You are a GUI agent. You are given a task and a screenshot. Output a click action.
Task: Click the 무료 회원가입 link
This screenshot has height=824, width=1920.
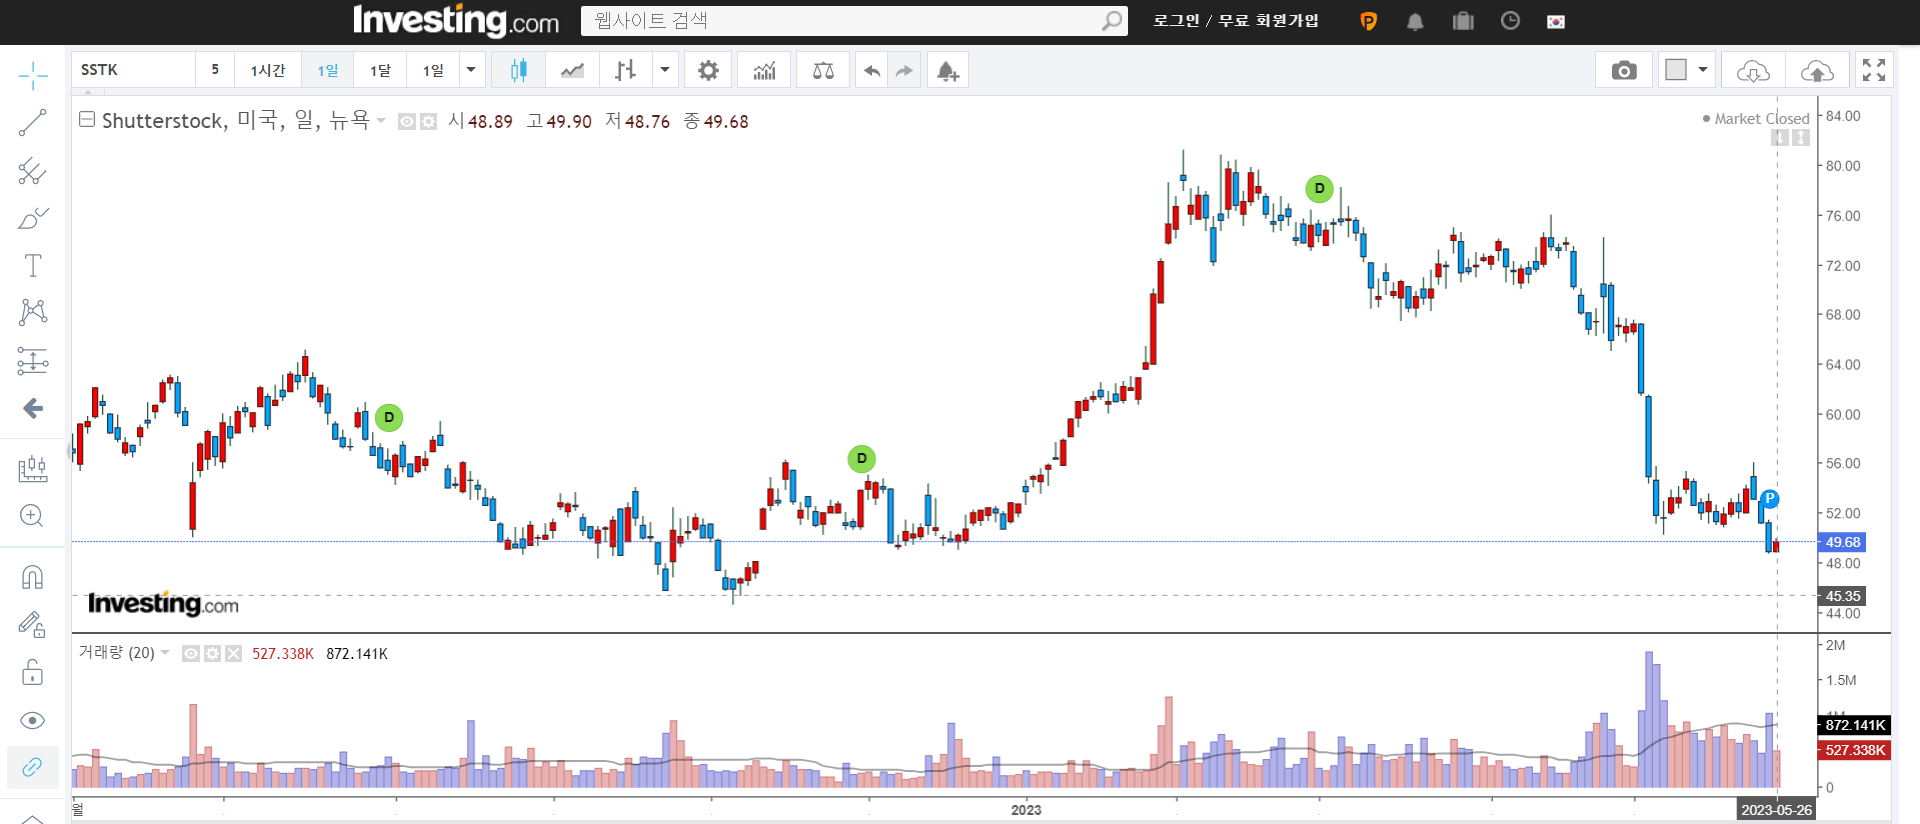pyautogui.click(x=1268, y=21)
